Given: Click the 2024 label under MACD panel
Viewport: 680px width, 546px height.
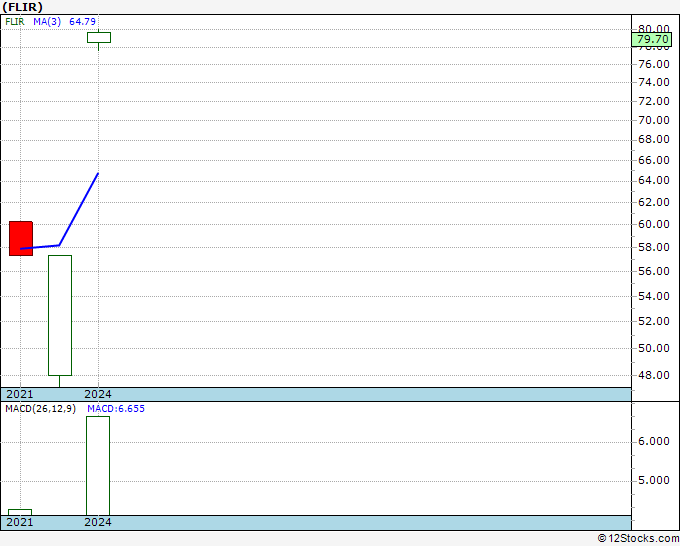Looking at the screenshot, I should click(98, 522).
